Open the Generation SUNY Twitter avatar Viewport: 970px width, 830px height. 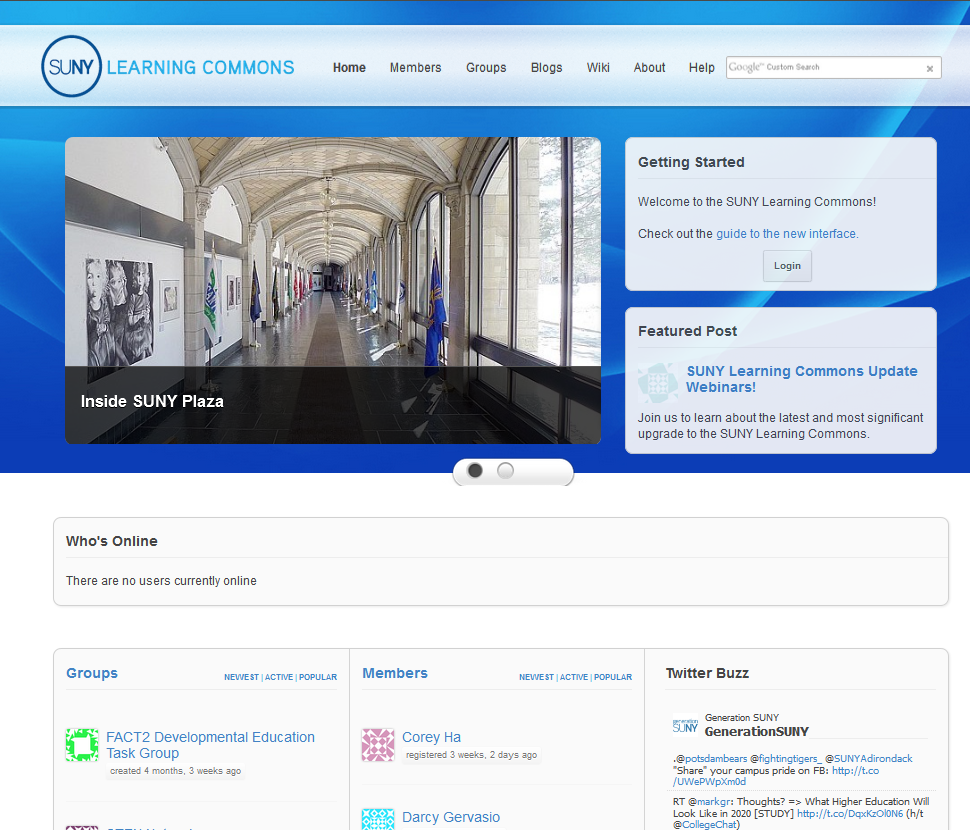click(685, 725)
